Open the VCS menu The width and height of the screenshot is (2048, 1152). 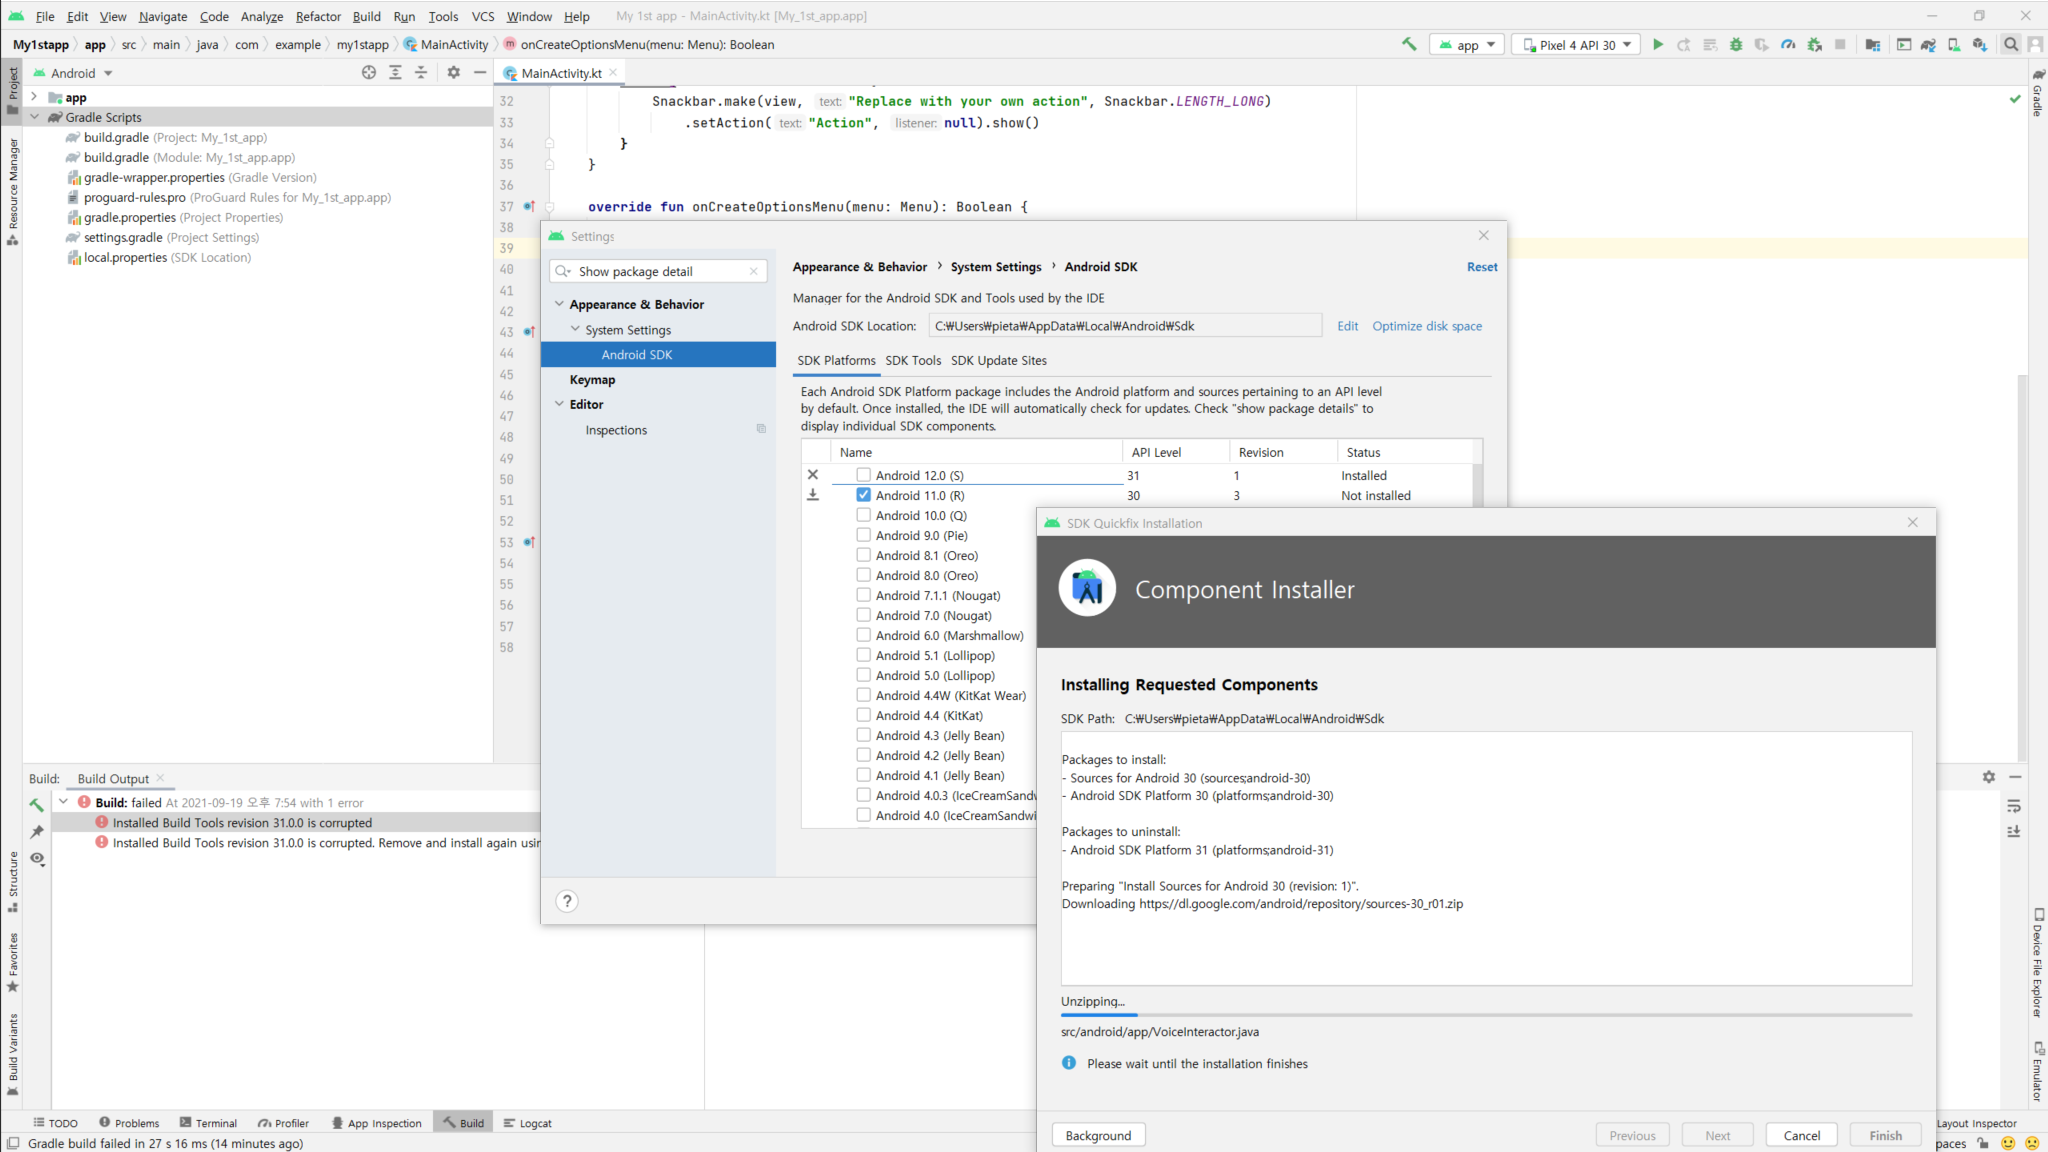tap(483, 16)
